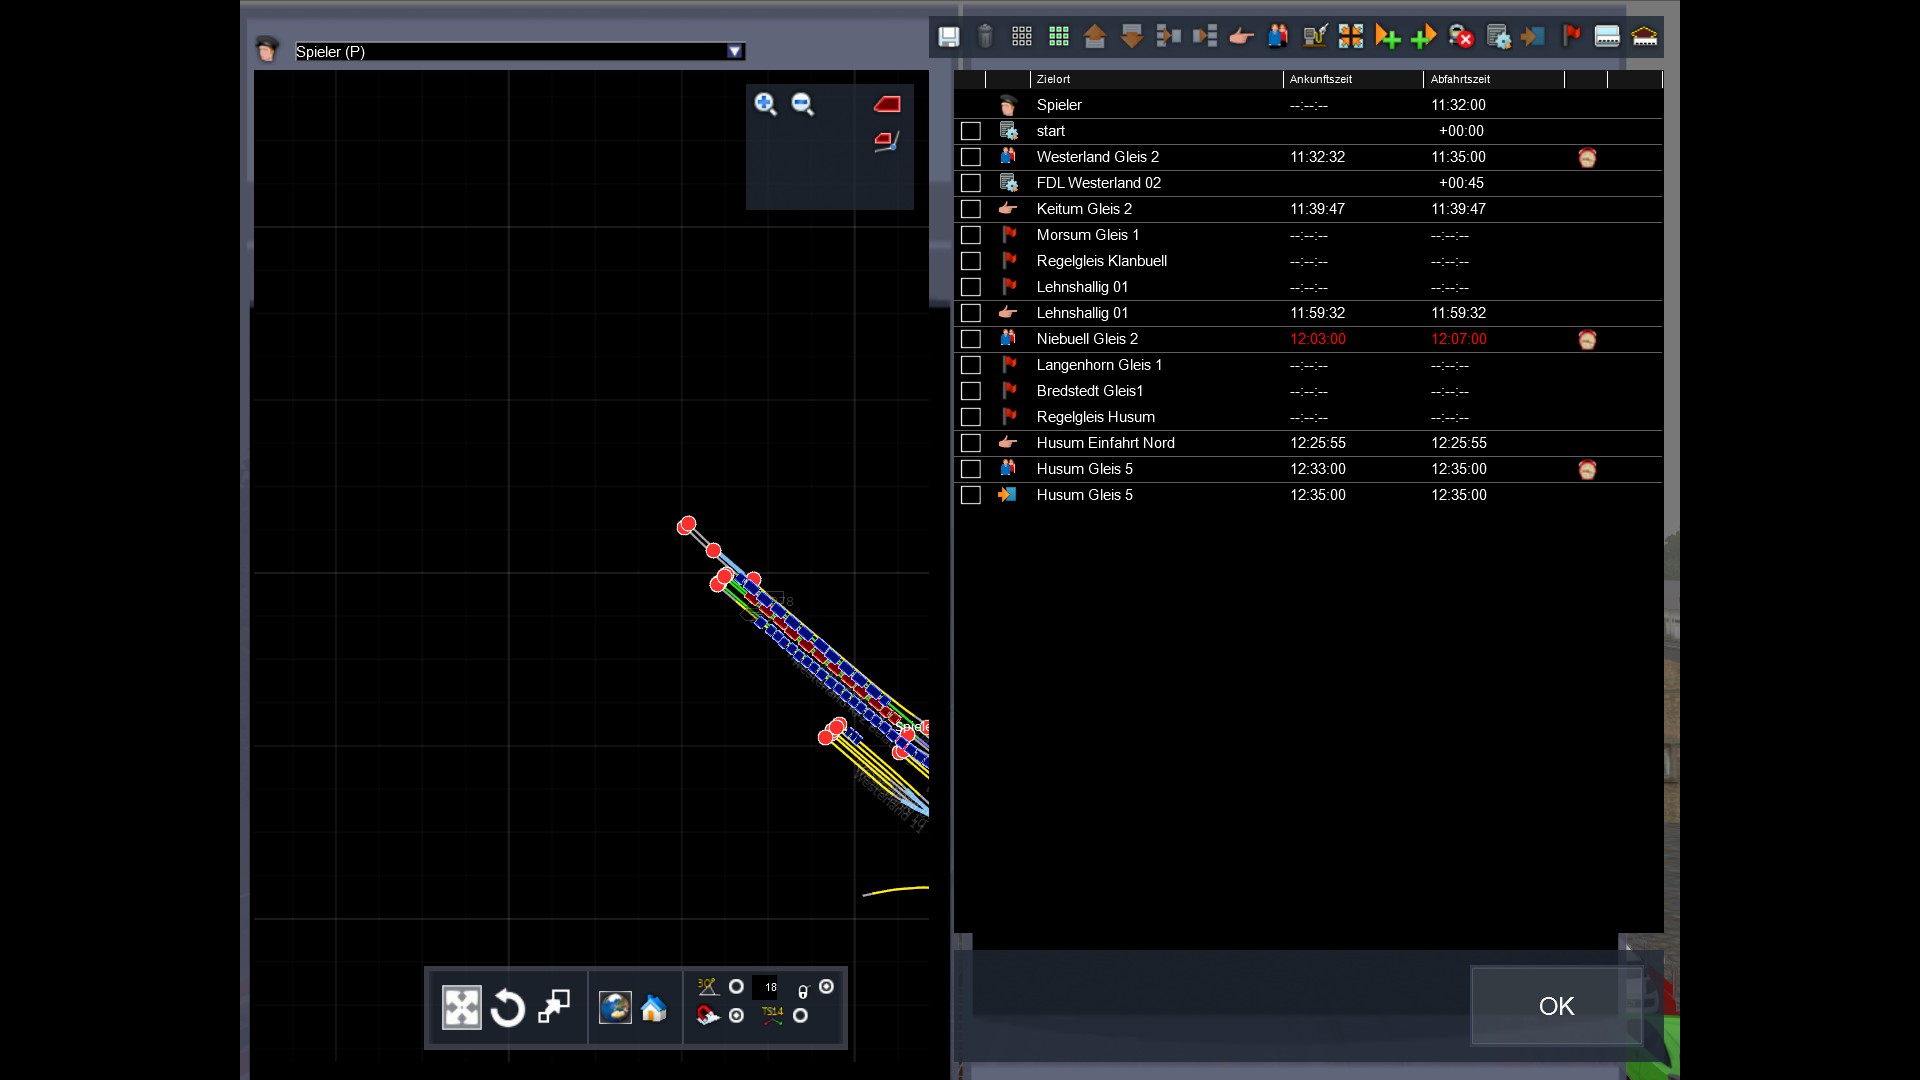Click the red flag marker toolbar icon
The height and width of the screenshot is (1080, 1920).
click(x=1571, y=37)
